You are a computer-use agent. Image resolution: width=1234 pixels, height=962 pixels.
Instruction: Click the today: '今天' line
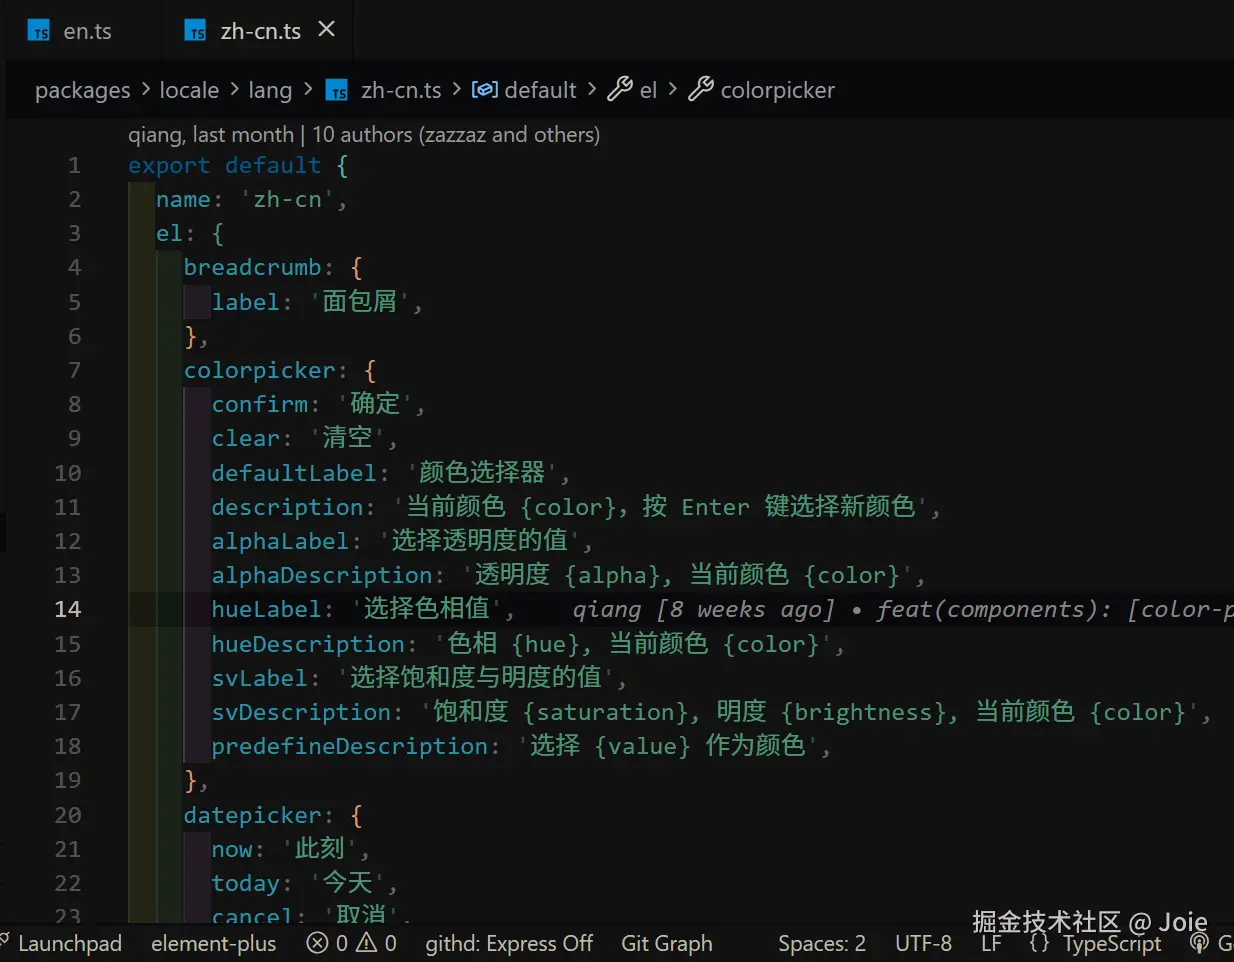click(304, 883)
